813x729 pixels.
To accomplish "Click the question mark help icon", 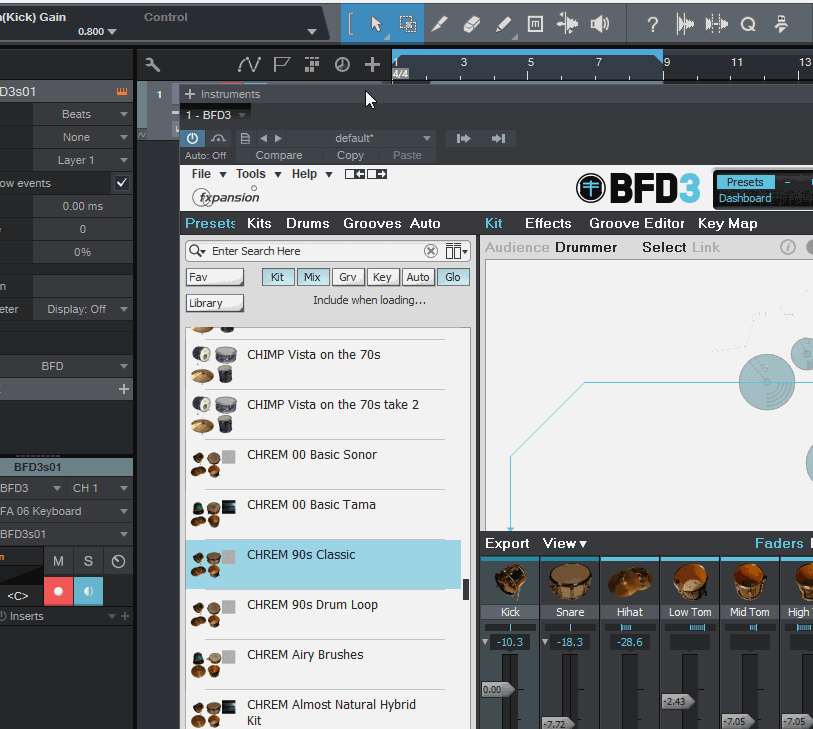I will [653, 24].
